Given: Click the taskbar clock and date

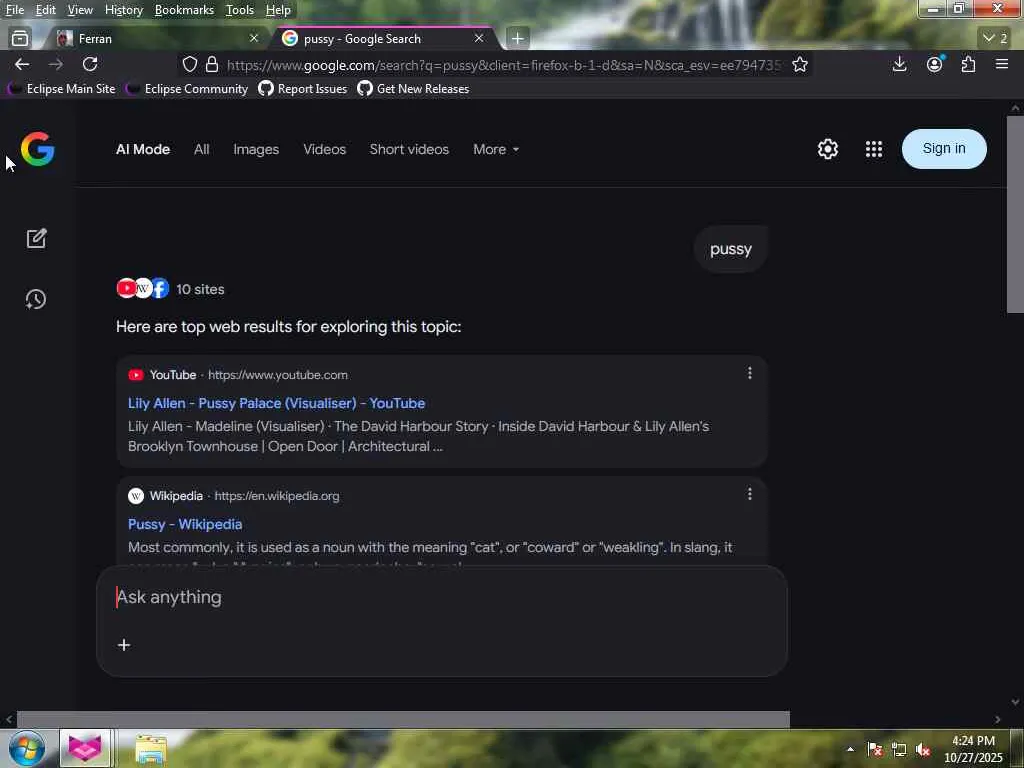Looking at the screenshot, I should click(973, 749).
